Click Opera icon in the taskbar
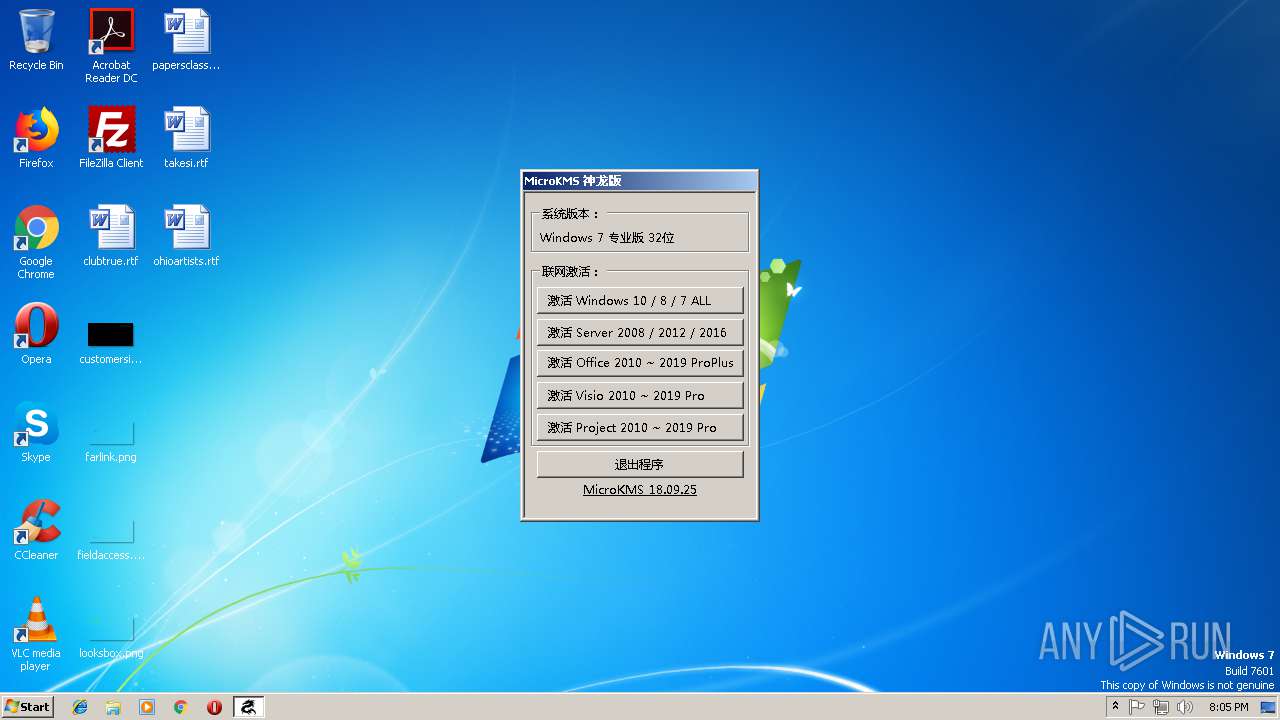Screen dimensions: 1280x720 (214, 707)
